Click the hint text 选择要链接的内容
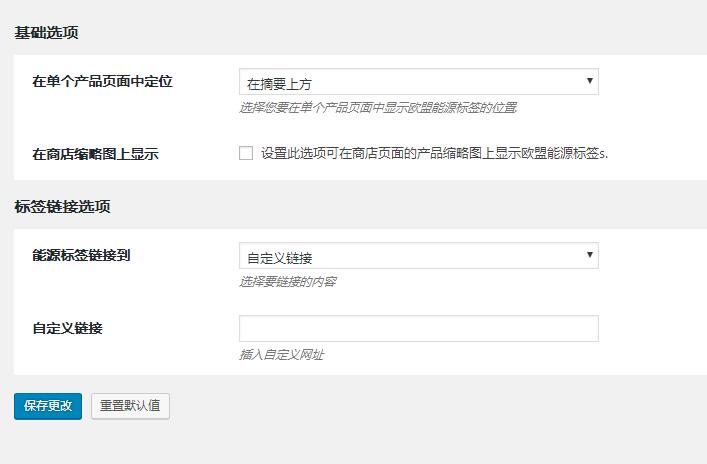This screenshot has width=707, height=464. tap(288, 282)
